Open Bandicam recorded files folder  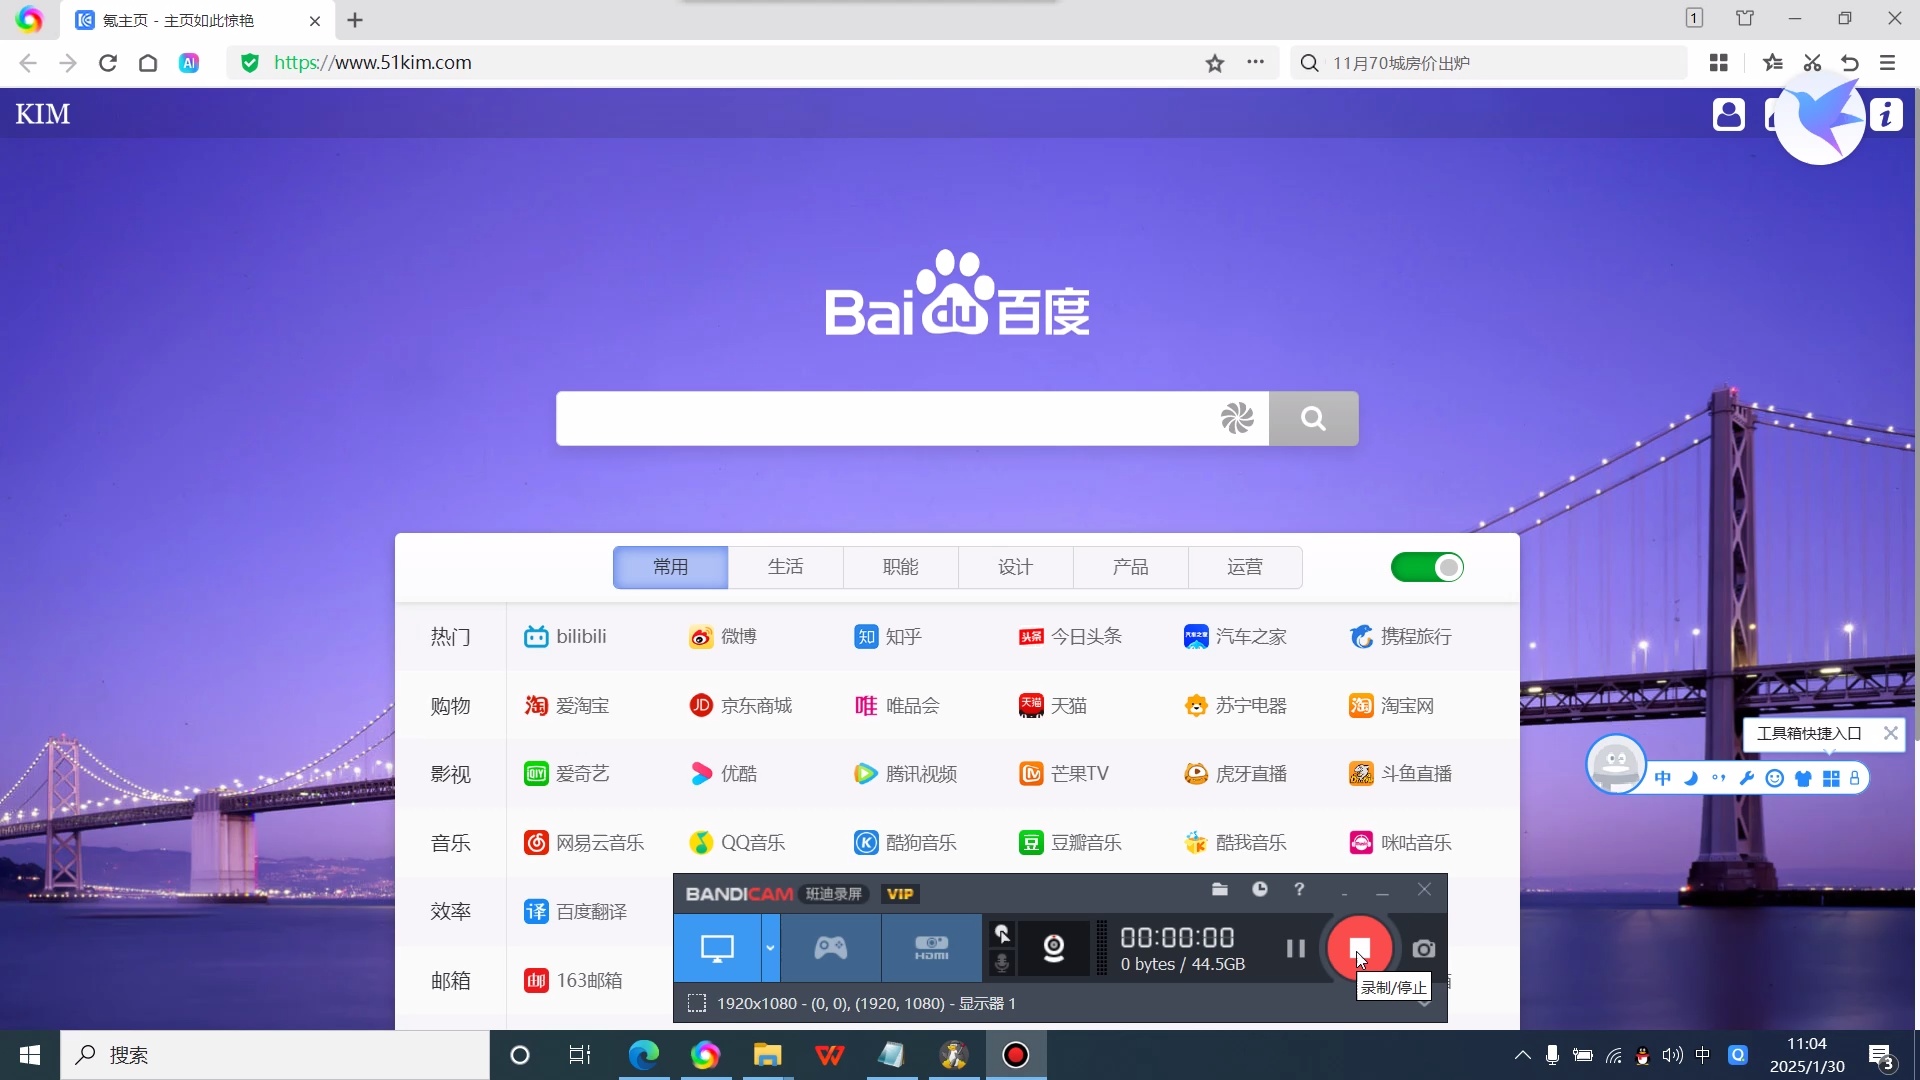[x=1220, y=890]
